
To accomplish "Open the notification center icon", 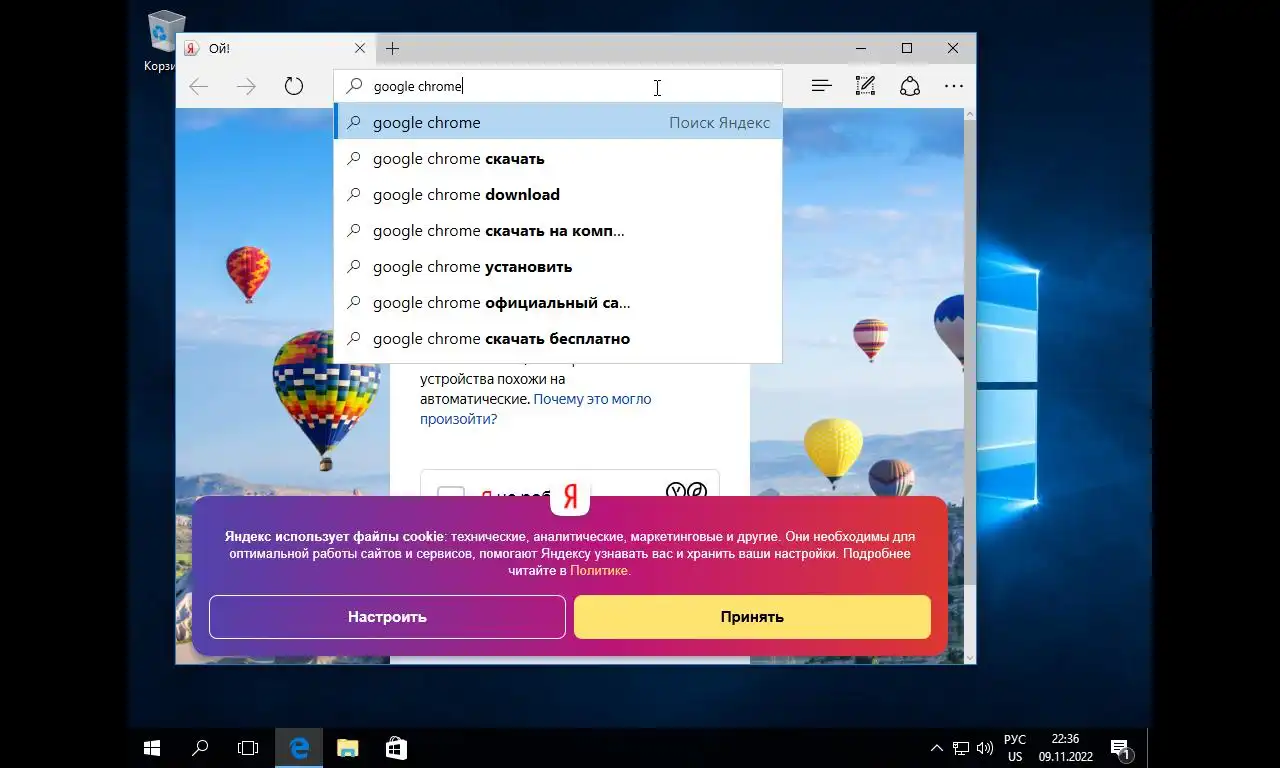I will pos(1121,748).
